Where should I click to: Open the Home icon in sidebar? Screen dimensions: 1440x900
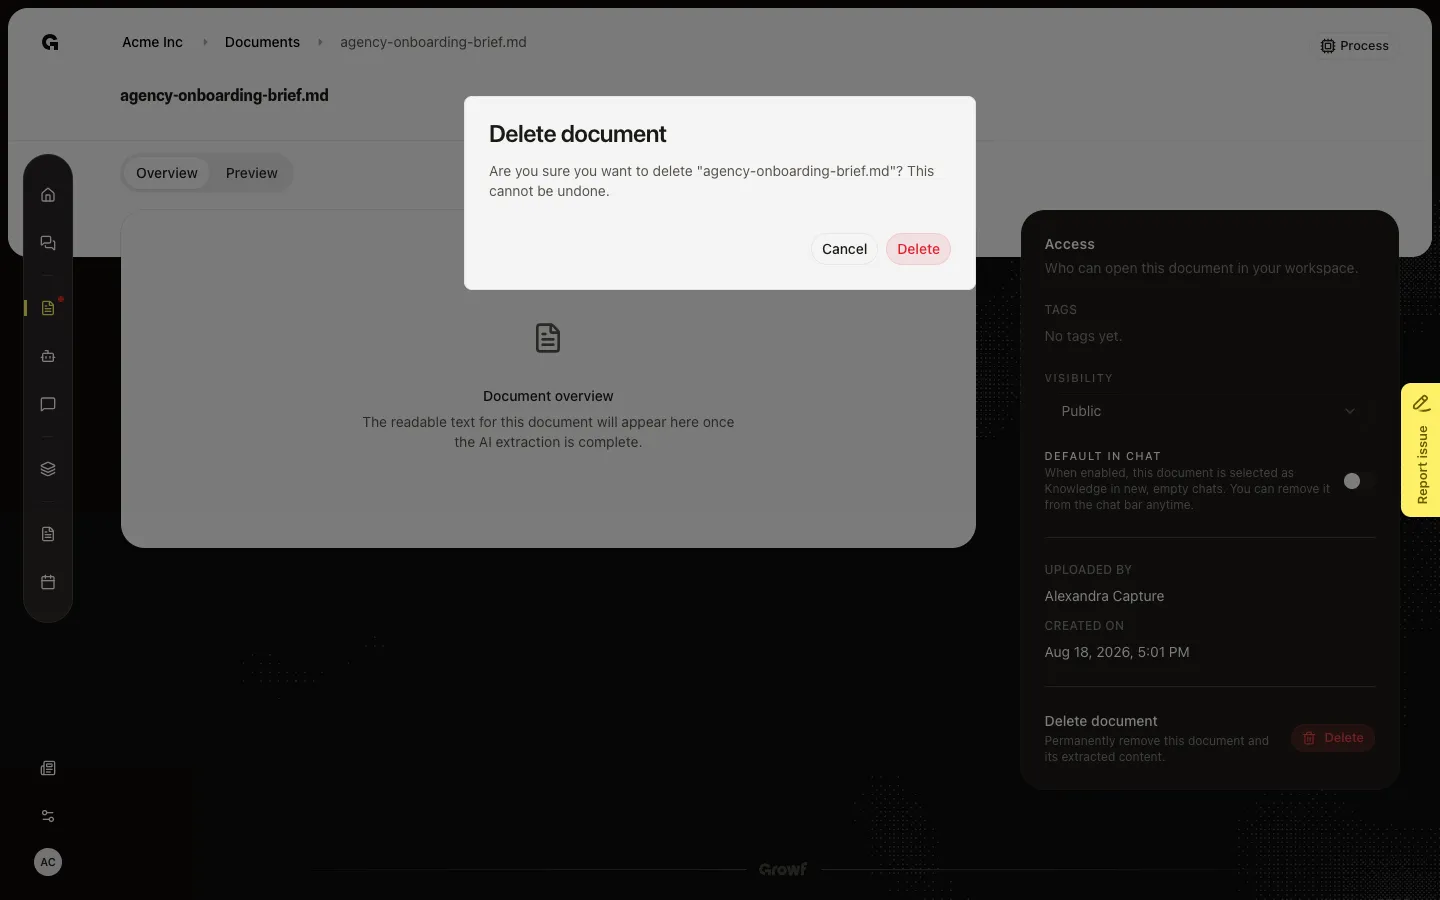(48, 195)
